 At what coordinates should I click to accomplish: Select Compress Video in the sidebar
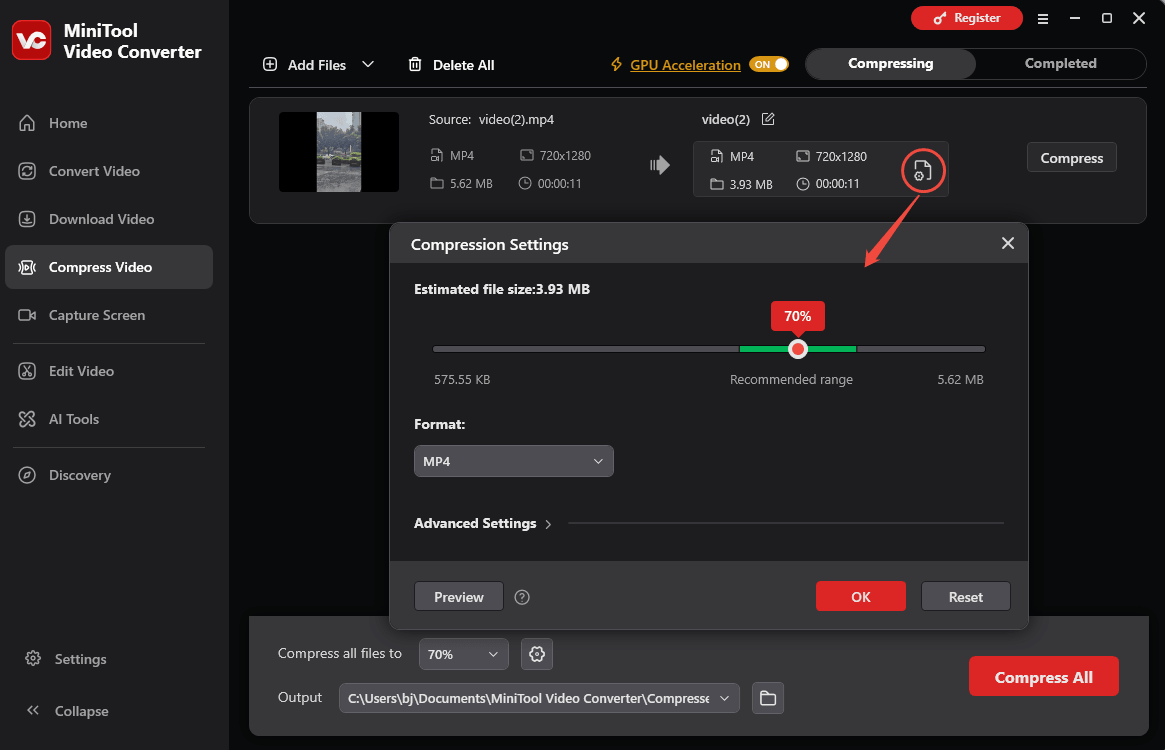(x=108, y=267)
